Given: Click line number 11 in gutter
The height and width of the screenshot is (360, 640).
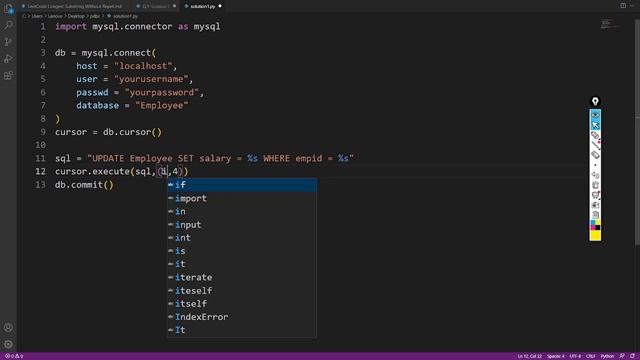Looking at the screenshot, I should pyautogui.click(x=40, y=158).
